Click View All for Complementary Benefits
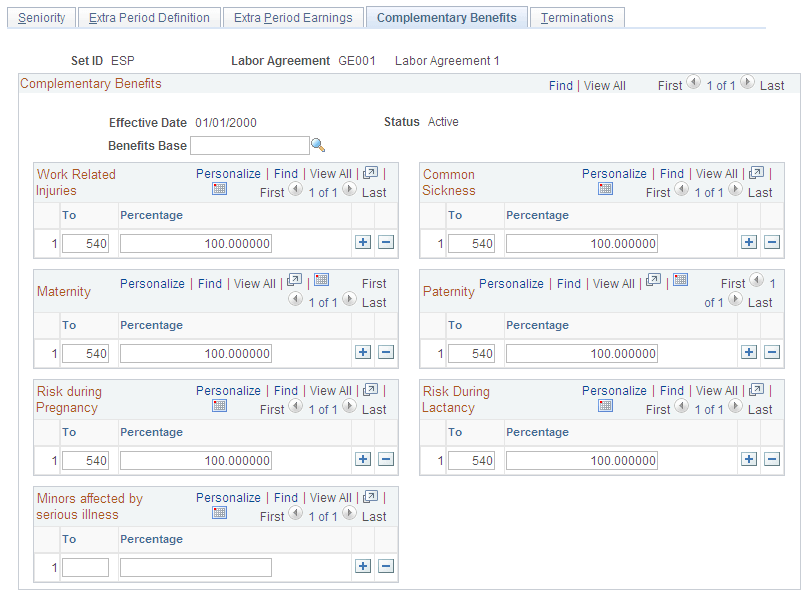Image resolution: width=811 pixels, height=599 pixels. (604, 85)
